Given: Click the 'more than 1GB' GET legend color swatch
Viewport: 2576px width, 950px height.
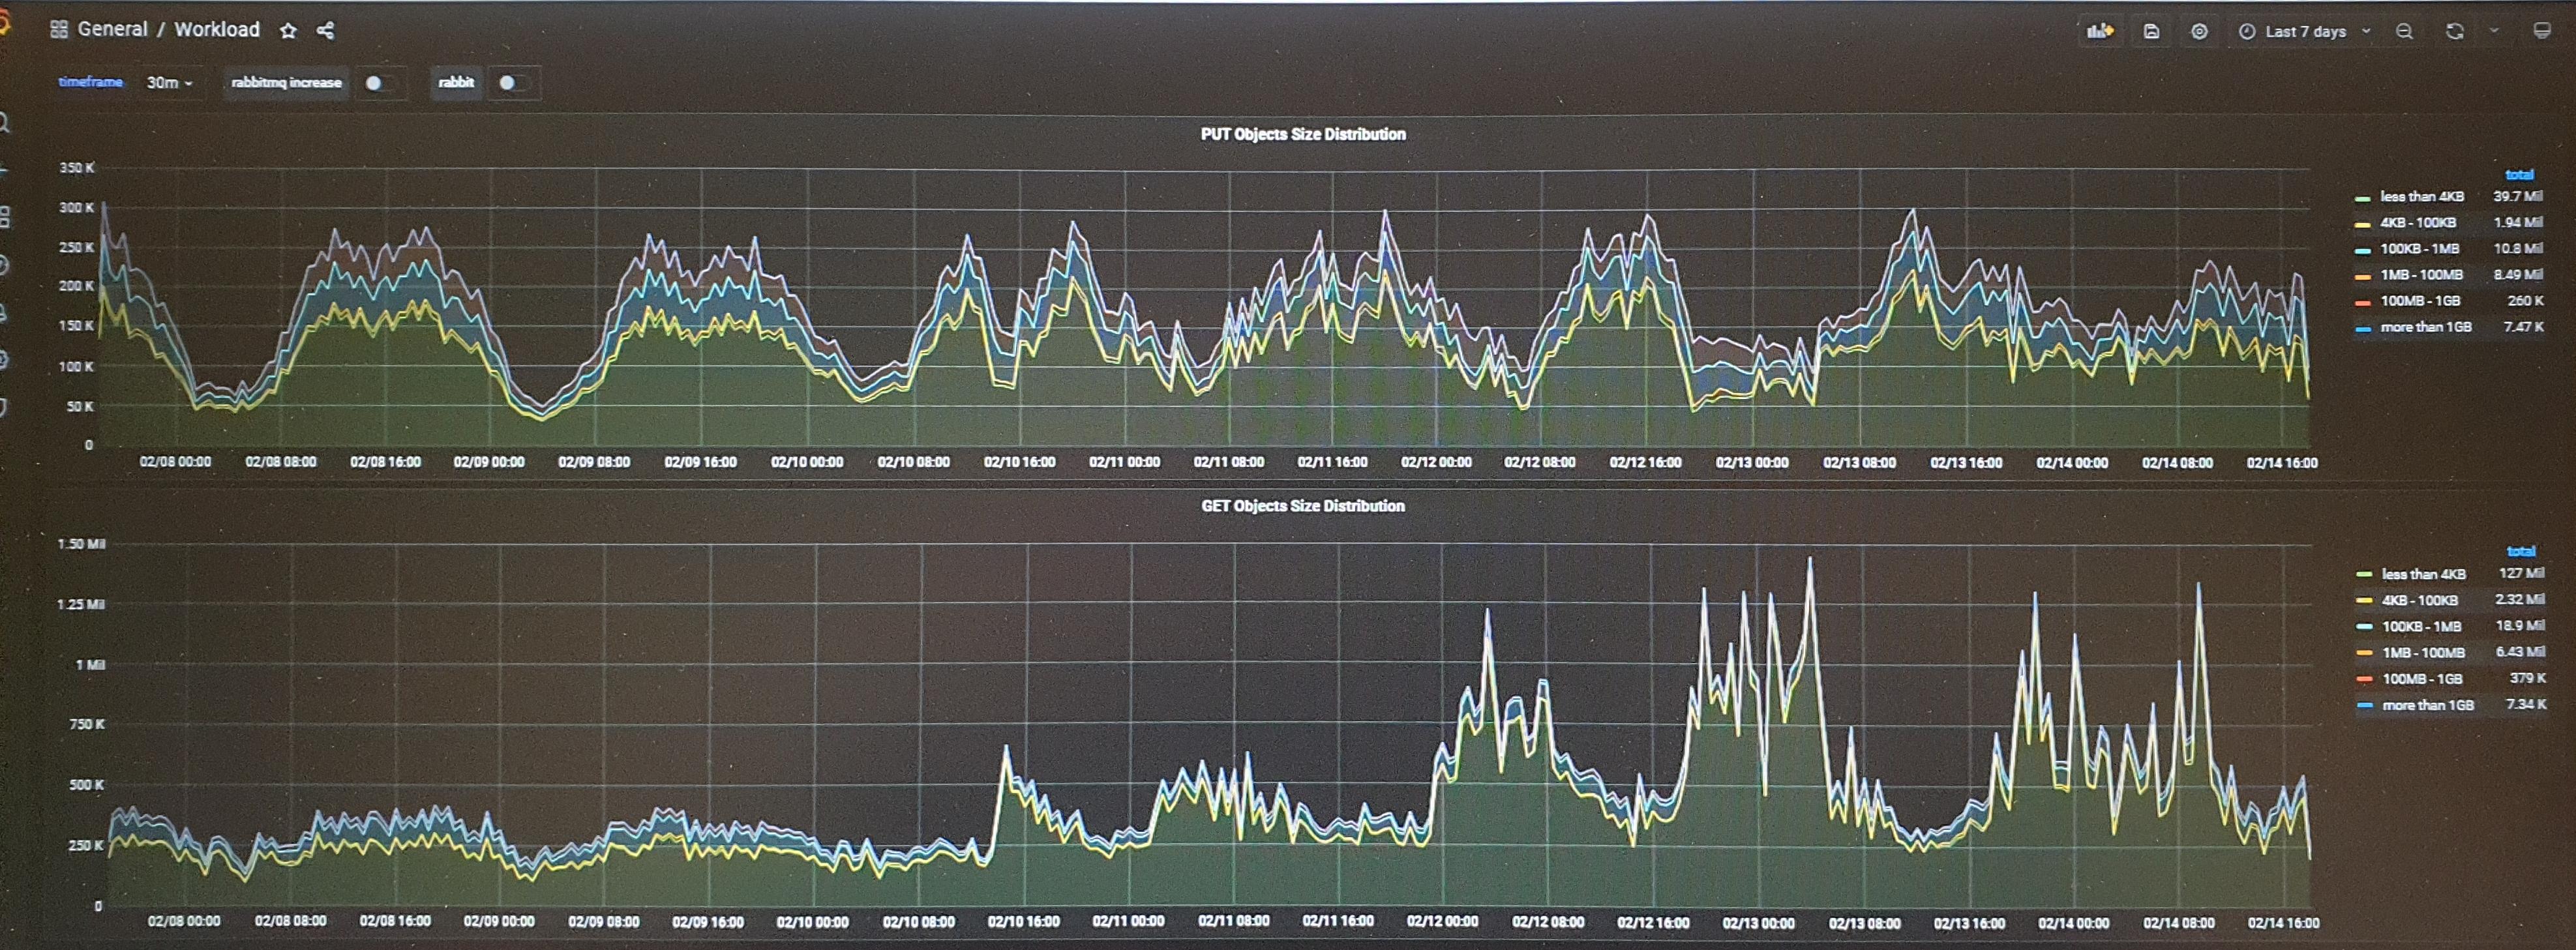Looking at the screenshot, I should pos(2365,706).
